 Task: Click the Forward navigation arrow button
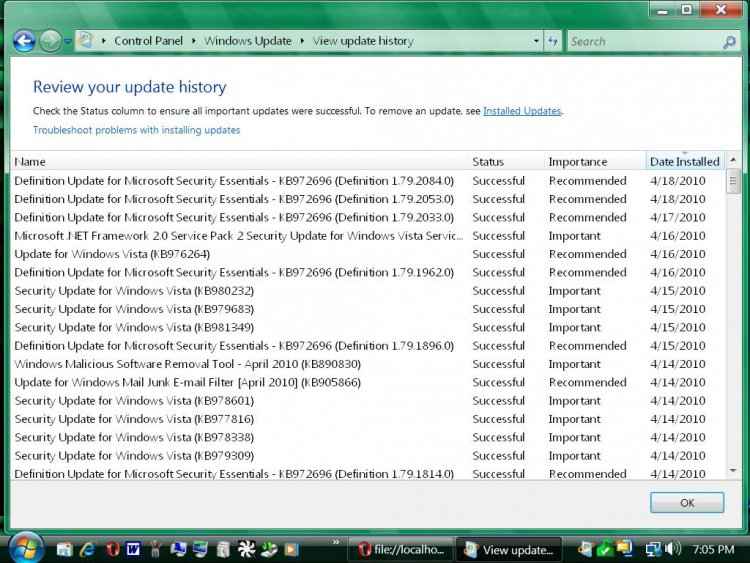tap(50, 41)
